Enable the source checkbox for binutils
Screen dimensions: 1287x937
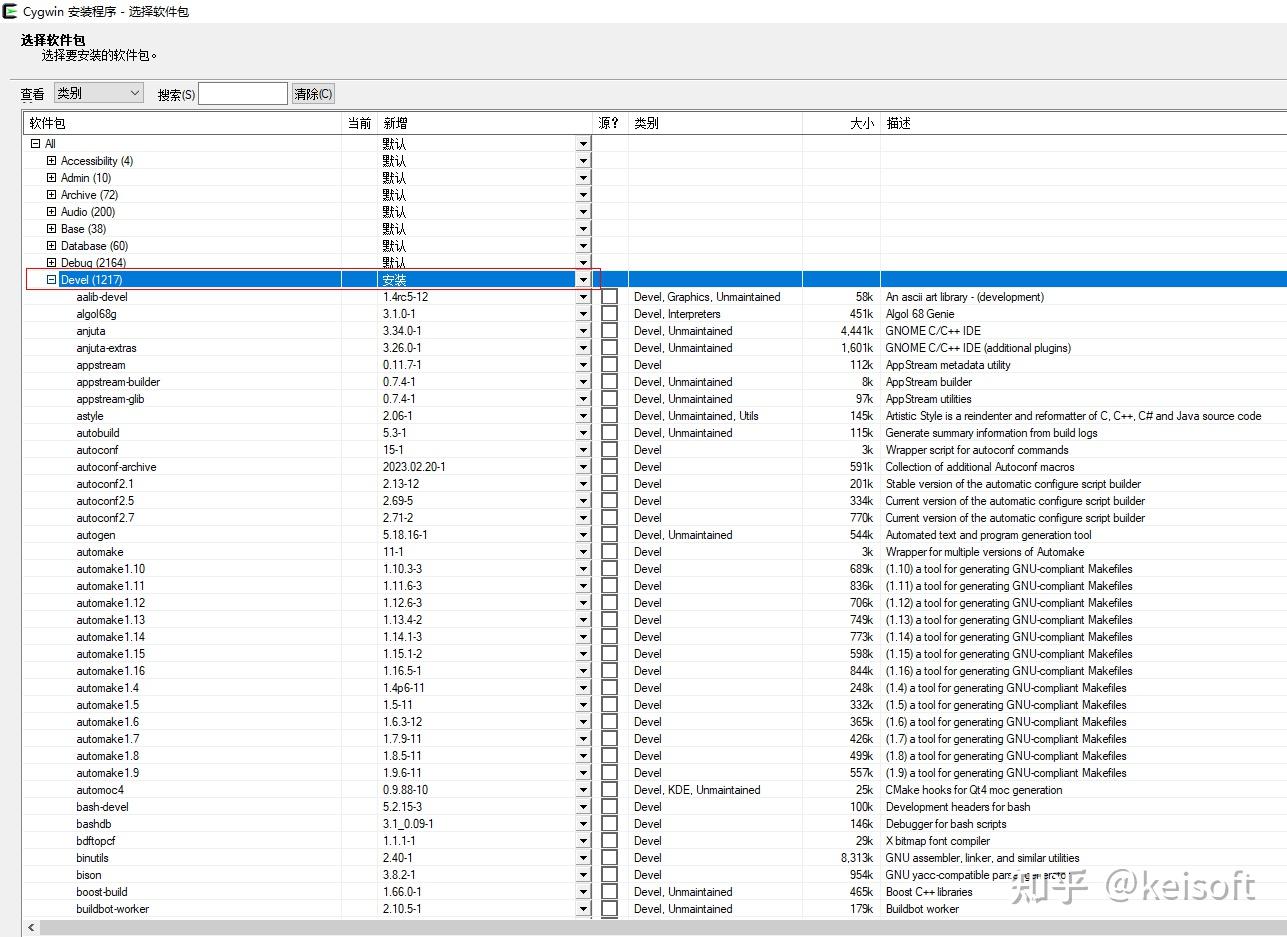(609, 858)
